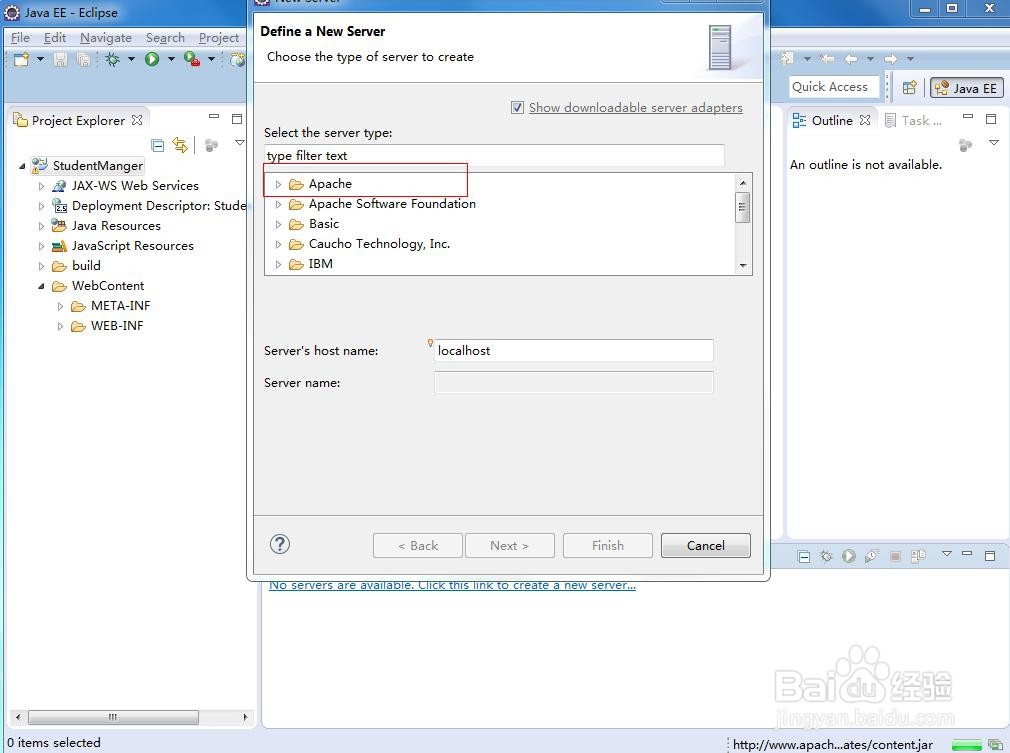
Task: Click the green progress indicator in status bar
Action: click(966, 745)
